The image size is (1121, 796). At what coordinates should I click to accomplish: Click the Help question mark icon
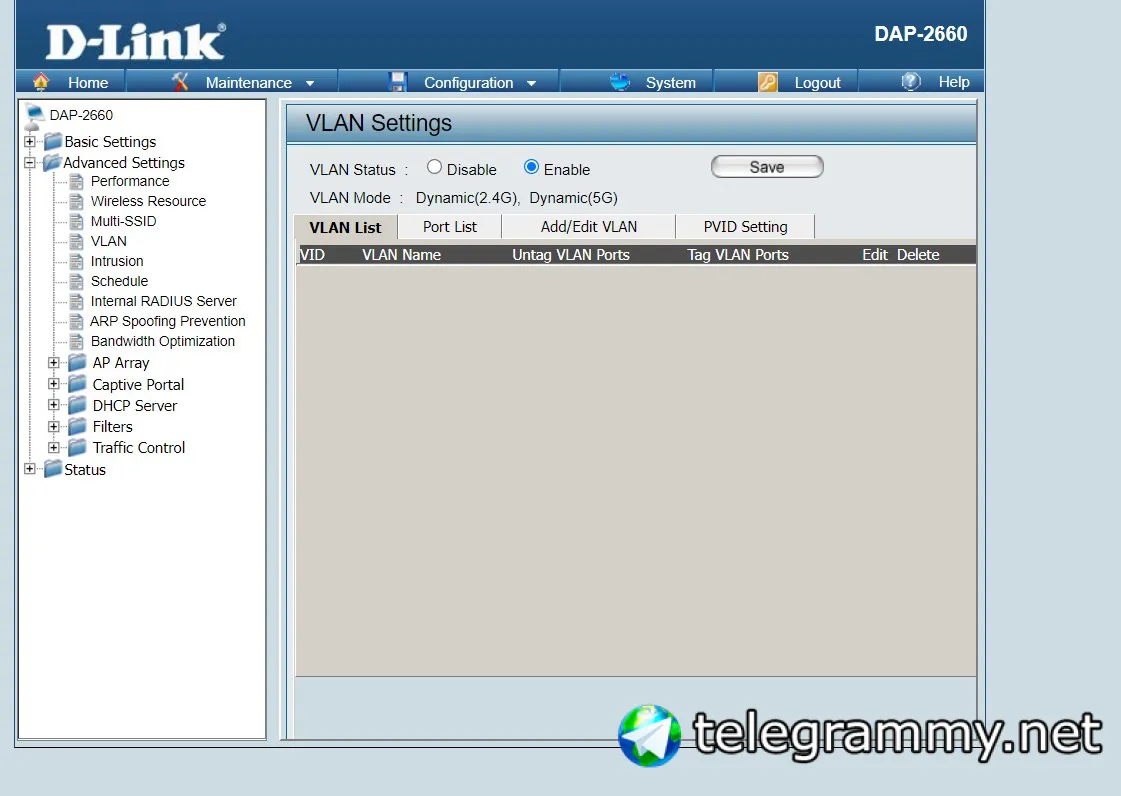point(911,82)
